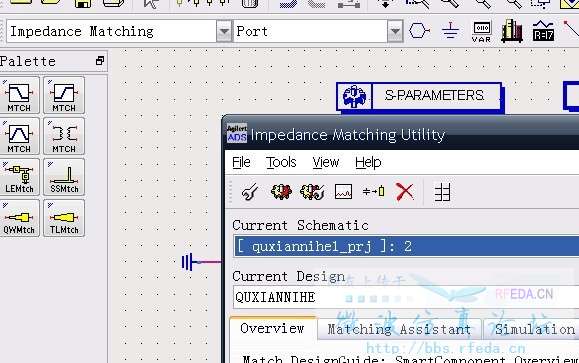The height and width of the screenshot is (363, 579).
Task: Open the Help menu
Action: click(x=368, y=162)
